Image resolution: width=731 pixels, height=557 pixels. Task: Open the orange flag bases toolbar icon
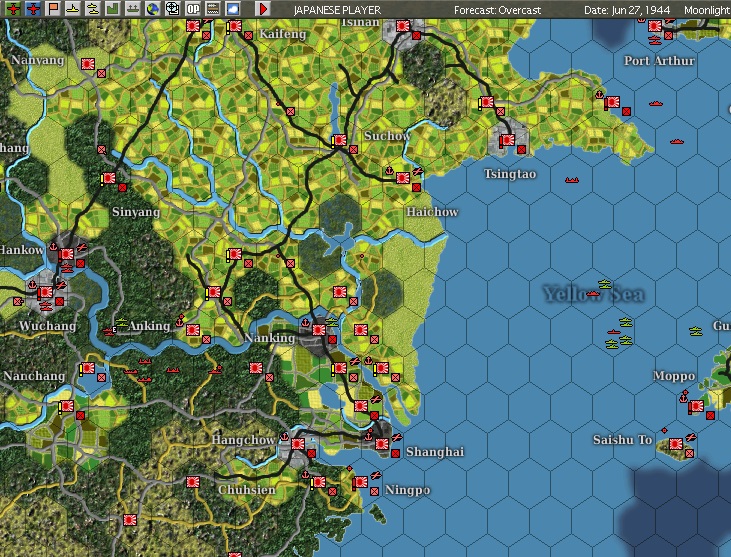tap(53, 8)
